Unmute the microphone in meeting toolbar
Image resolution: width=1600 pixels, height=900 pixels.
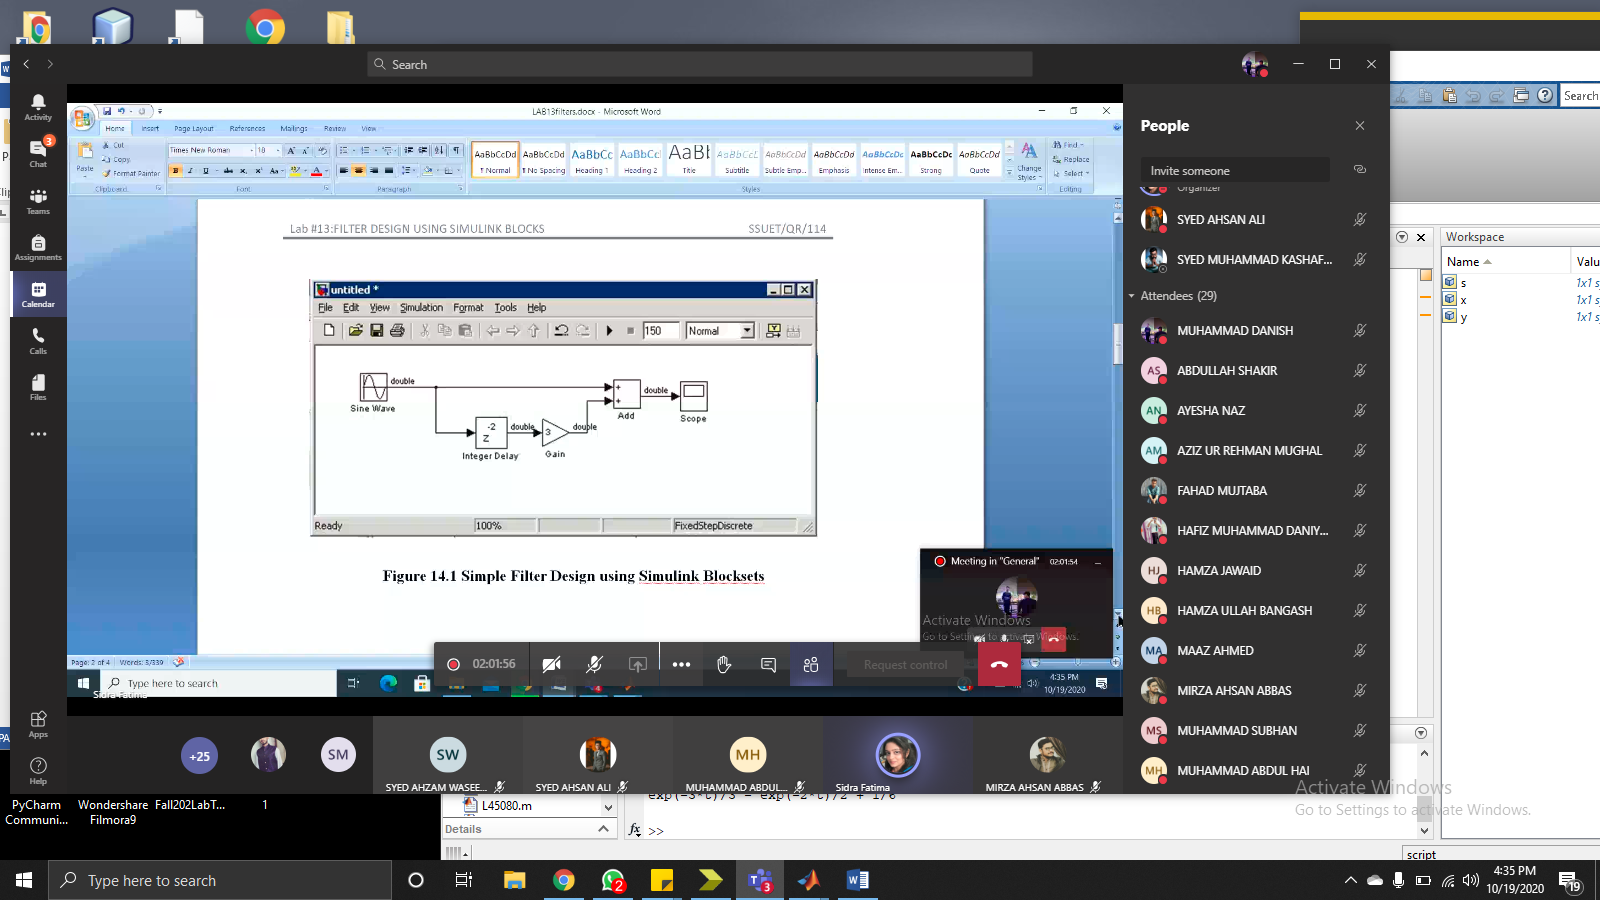[x=594, y=665]
